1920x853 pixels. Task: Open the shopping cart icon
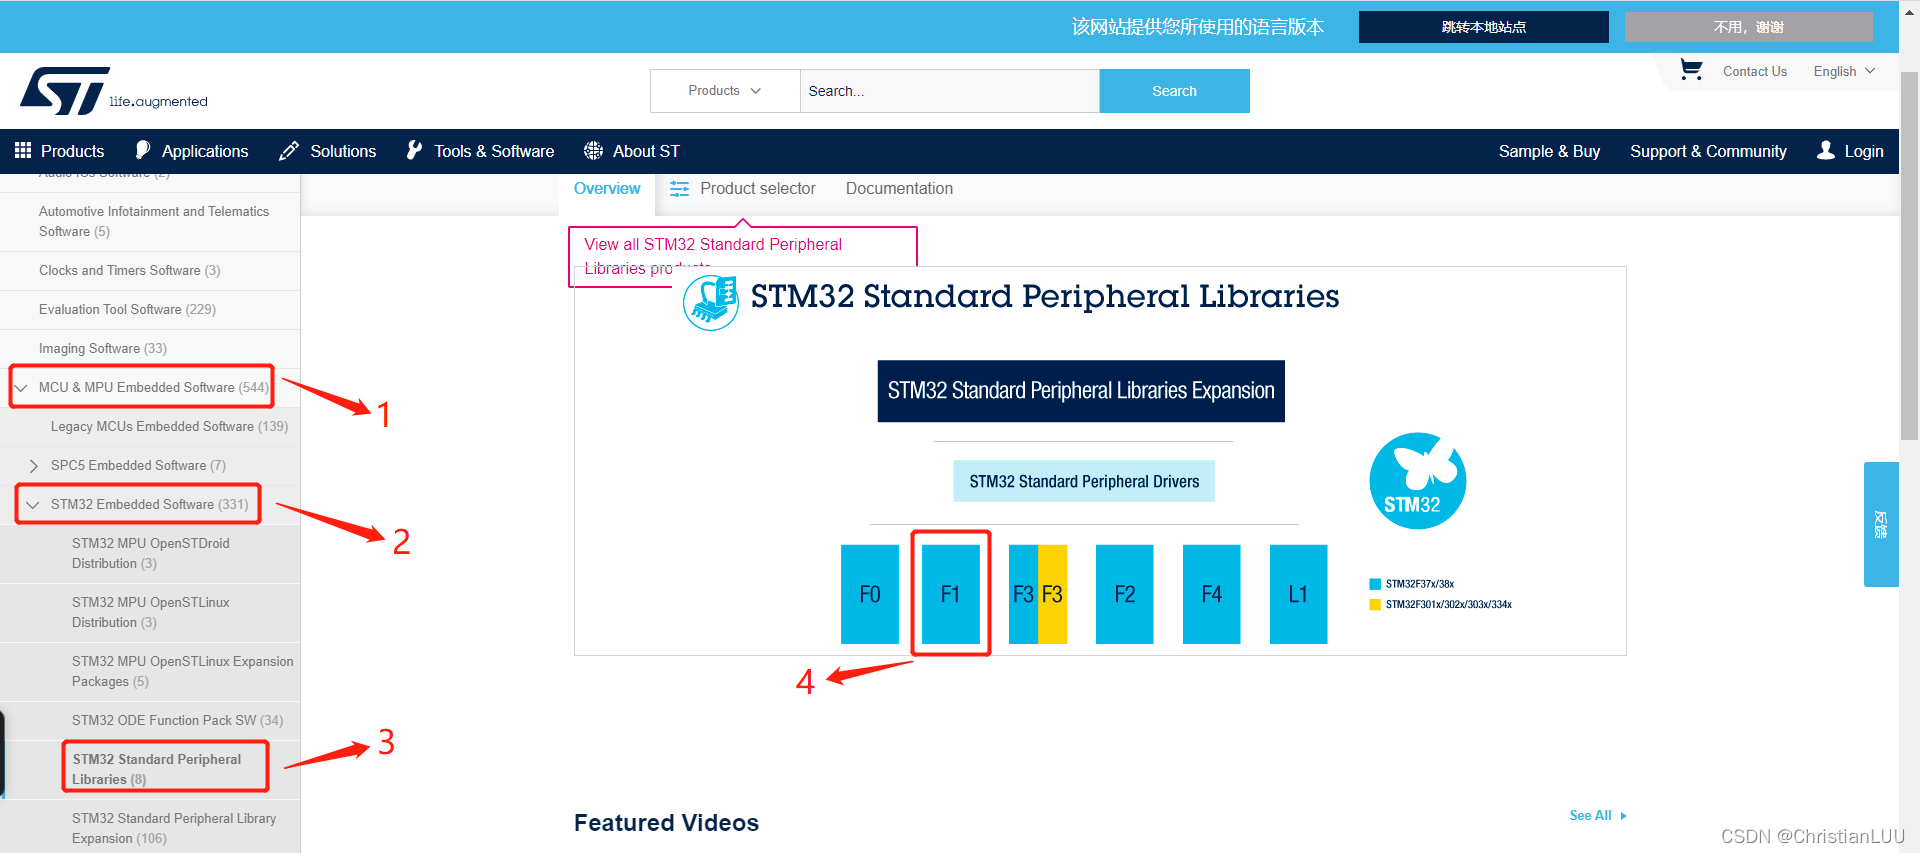[1691, 70]
